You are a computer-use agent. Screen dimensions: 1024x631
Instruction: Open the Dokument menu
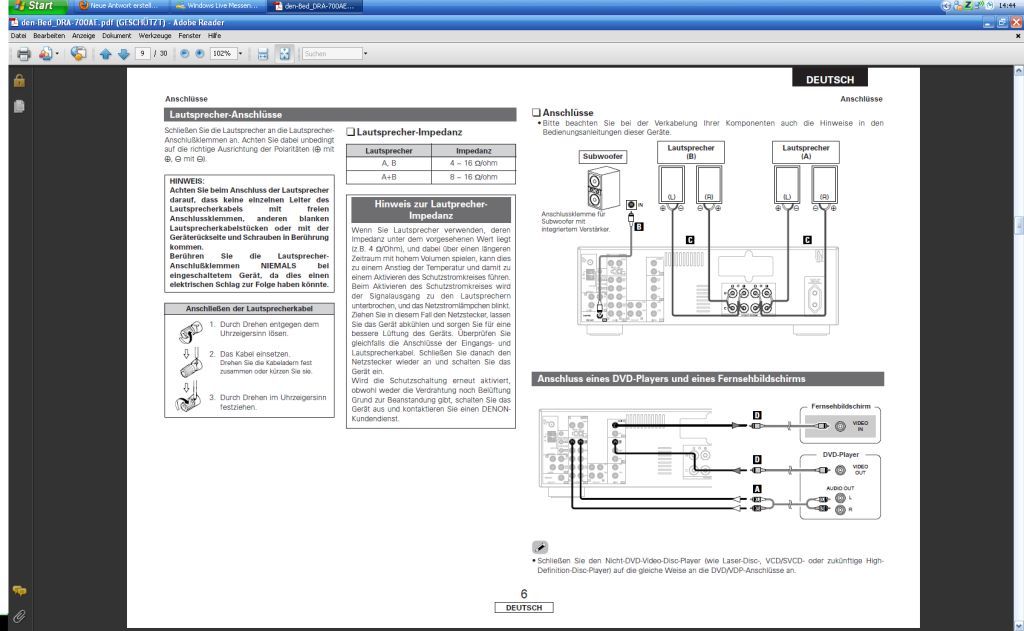(117, 36)
